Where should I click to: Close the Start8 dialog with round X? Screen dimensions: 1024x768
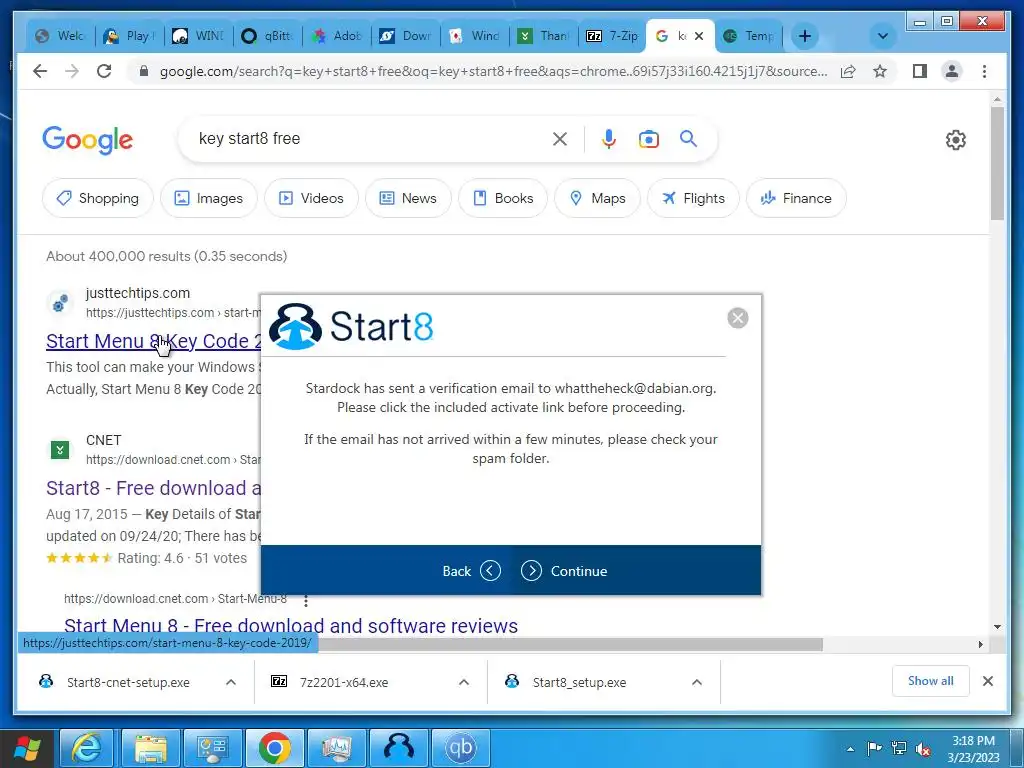[737, 318]
